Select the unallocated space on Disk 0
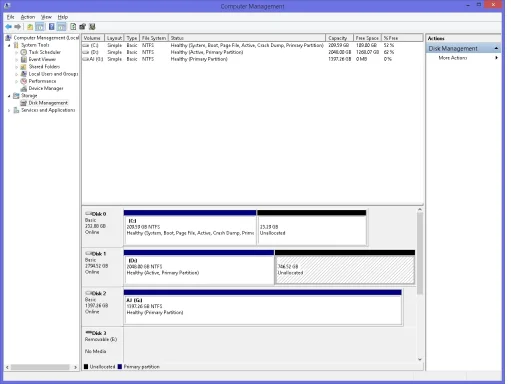The image size is (511, 384). click(312, 228)
